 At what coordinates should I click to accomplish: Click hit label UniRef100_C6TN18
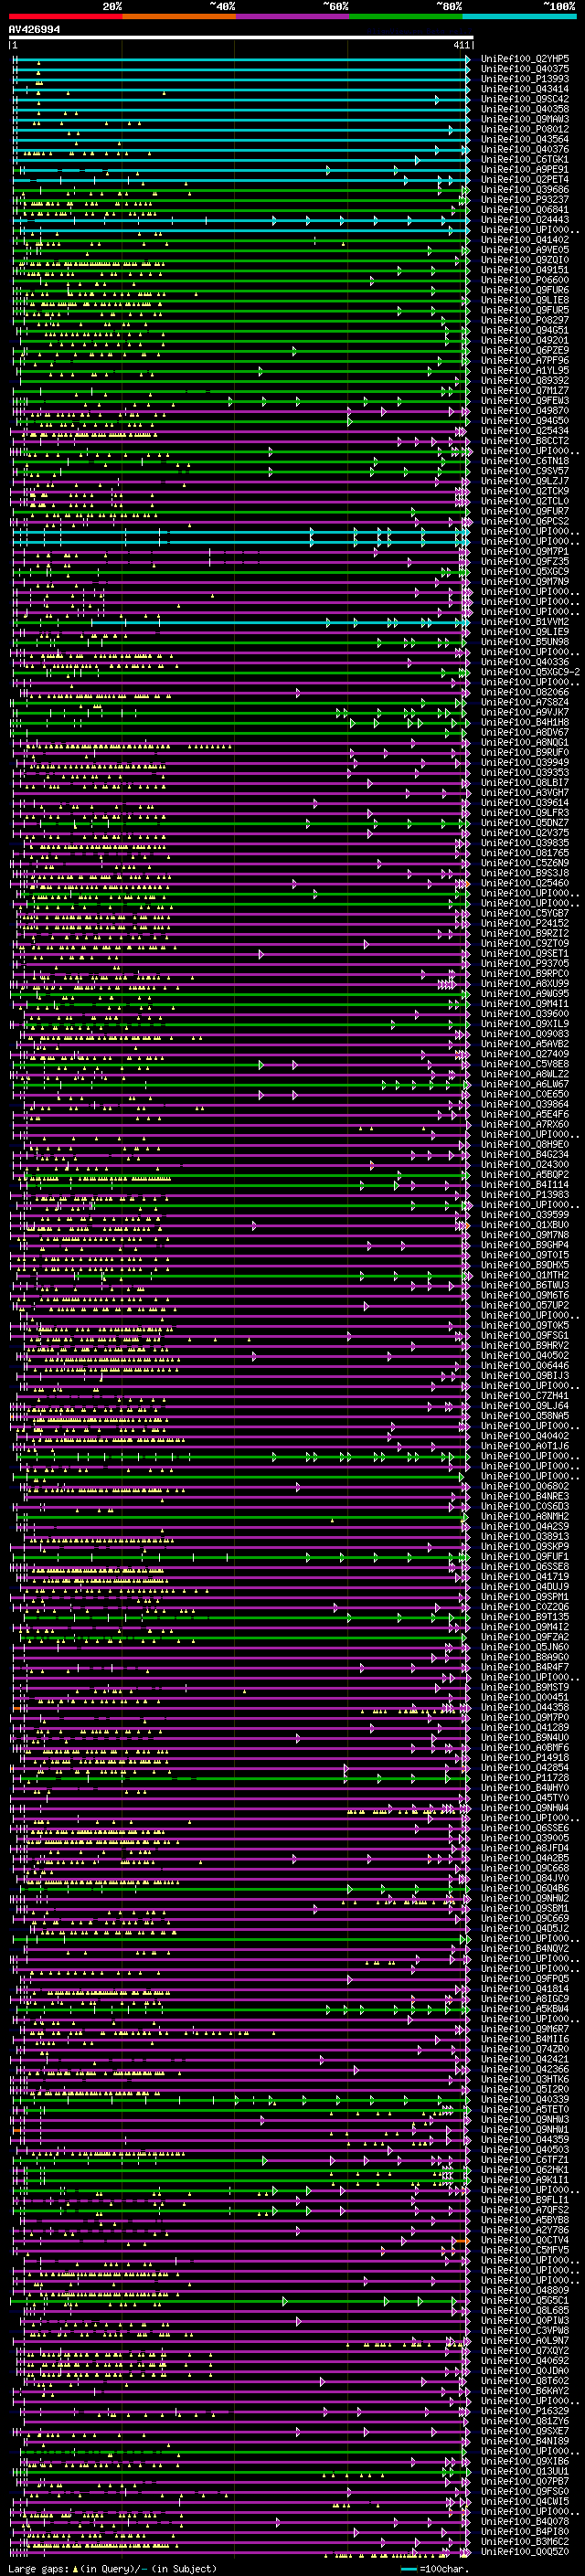(525, 461)
